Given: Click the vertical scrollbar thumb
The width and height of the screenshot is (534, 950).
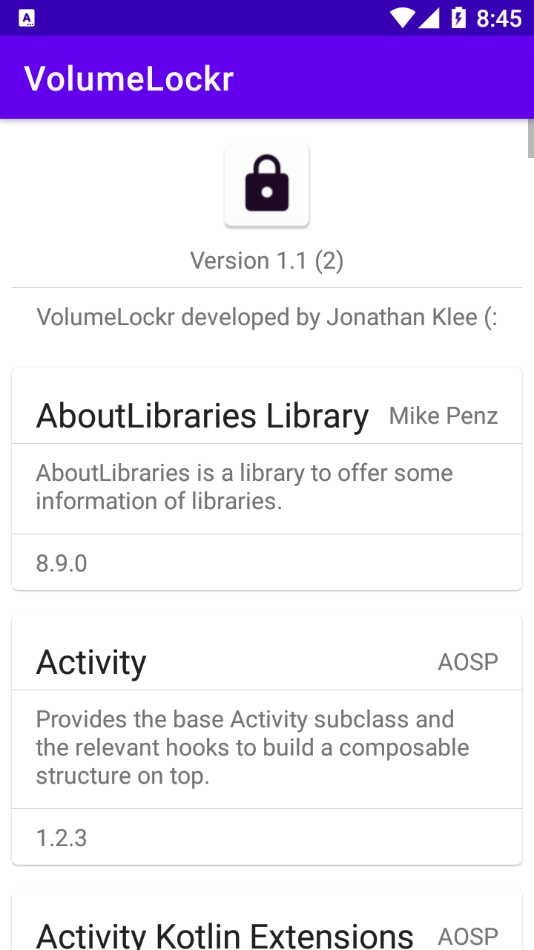Looking at the screenshot, I should 531,138.
